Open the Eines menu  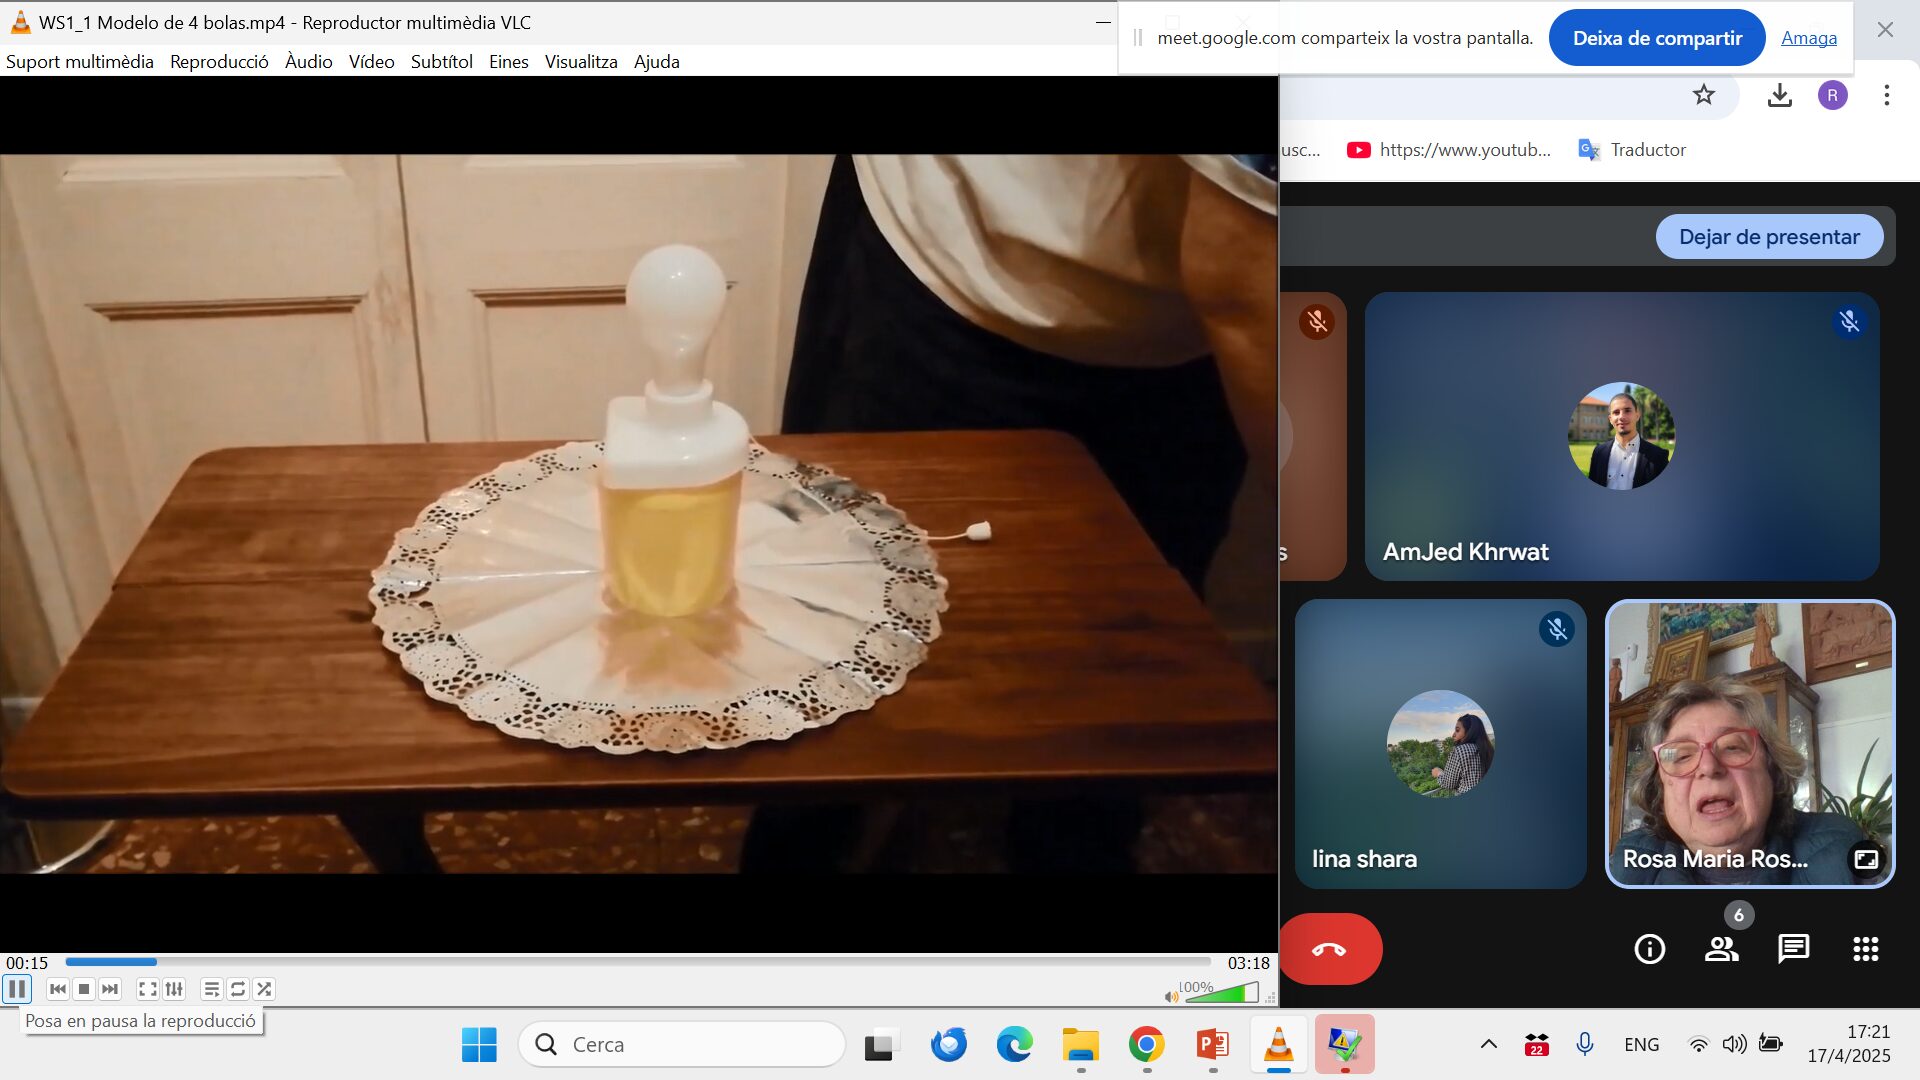(508, 62)
